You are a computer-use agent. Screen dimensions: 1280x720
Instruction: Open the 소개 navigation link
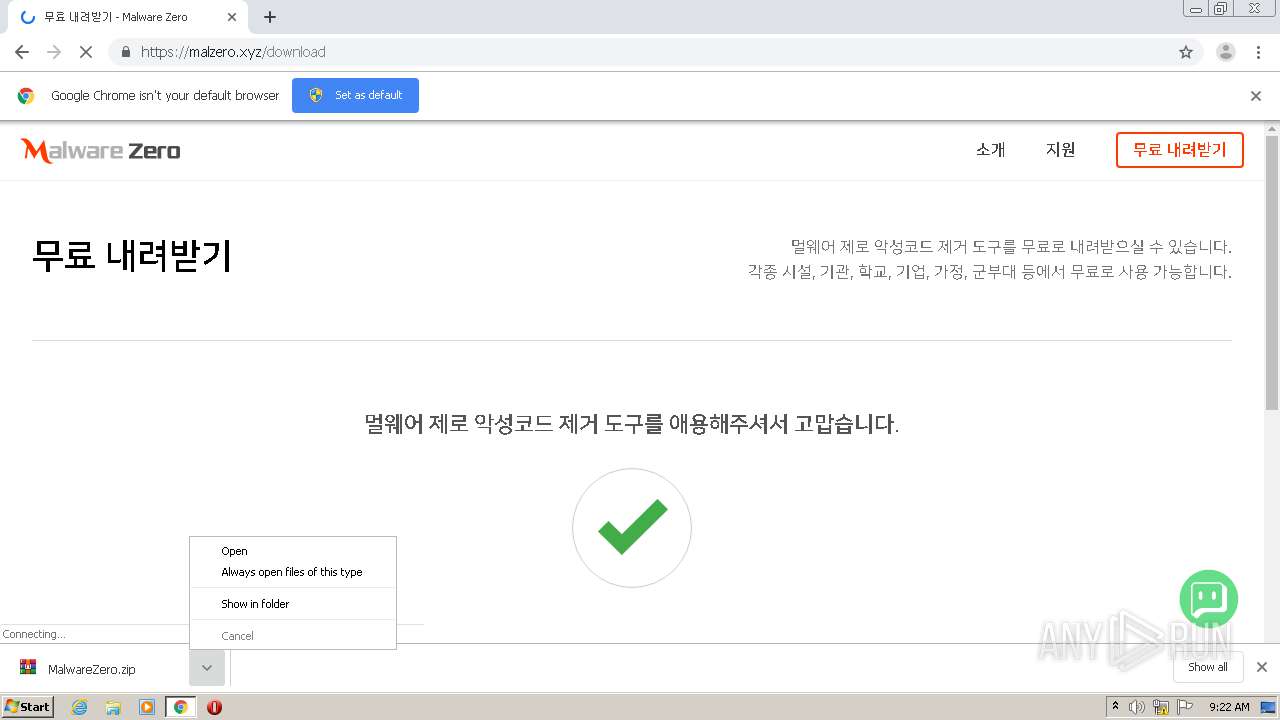991,150
